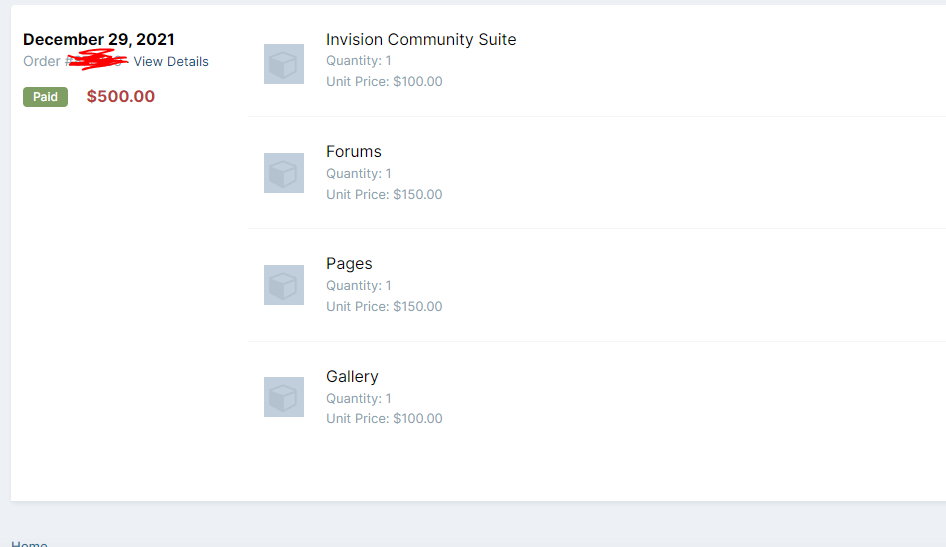Open the Forums product title
This screenshot has width=946, height=547.
click(354, 152)
